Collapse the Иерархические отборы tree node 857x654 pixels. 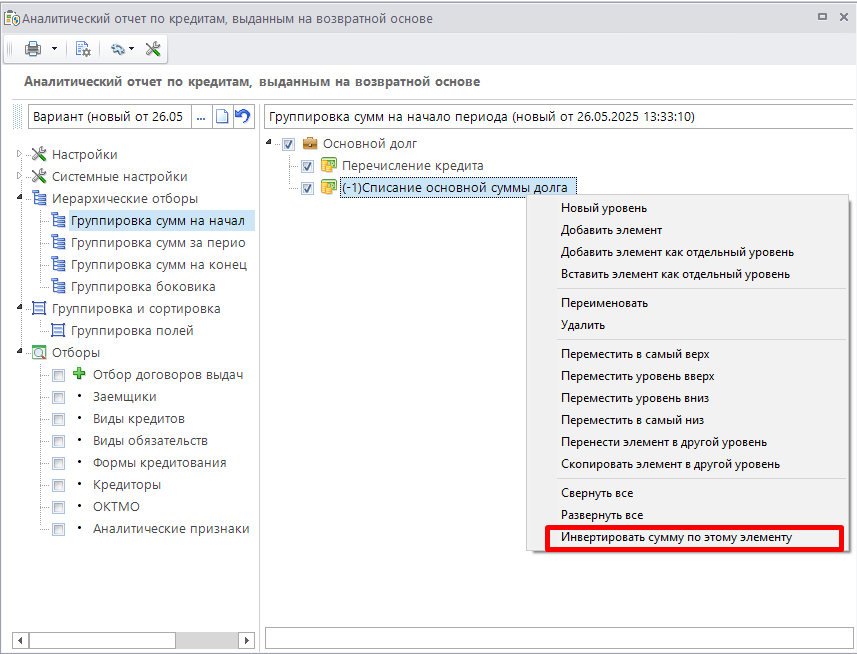pyautogui.click(x=19, y=198)
